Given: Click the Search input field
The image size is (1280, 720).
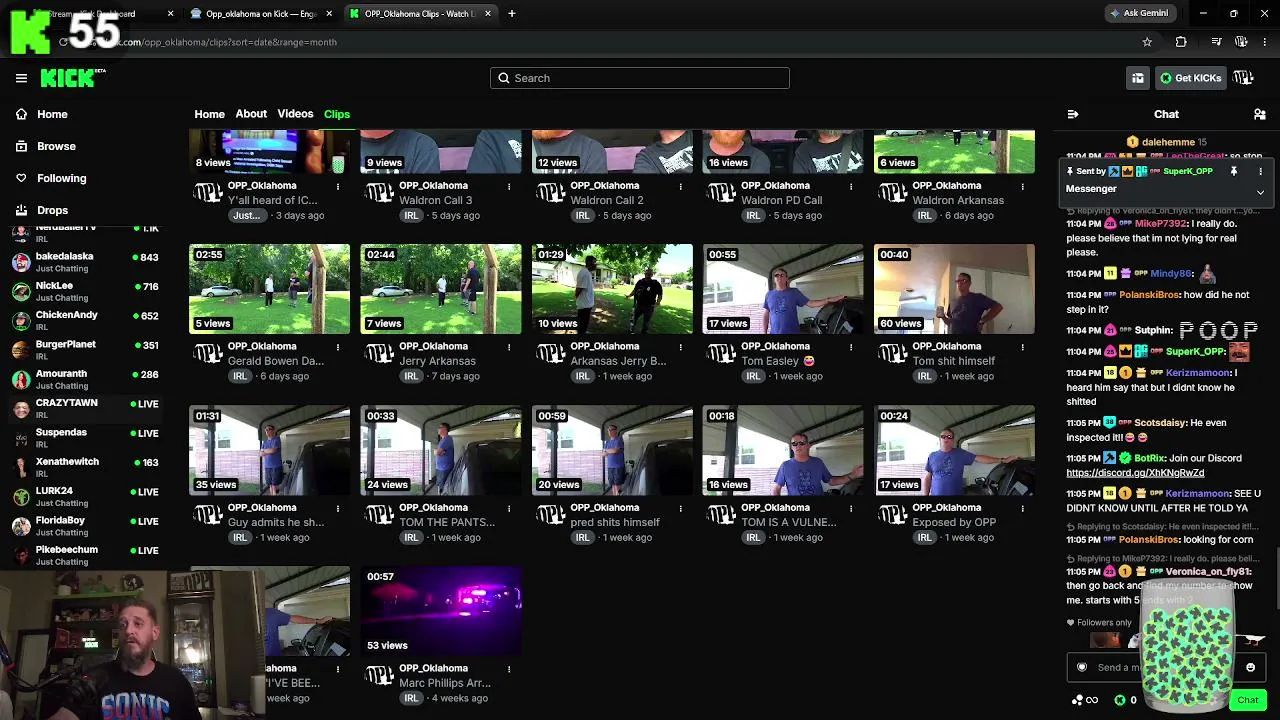Looking at the screenshot, I should point(640,78).
